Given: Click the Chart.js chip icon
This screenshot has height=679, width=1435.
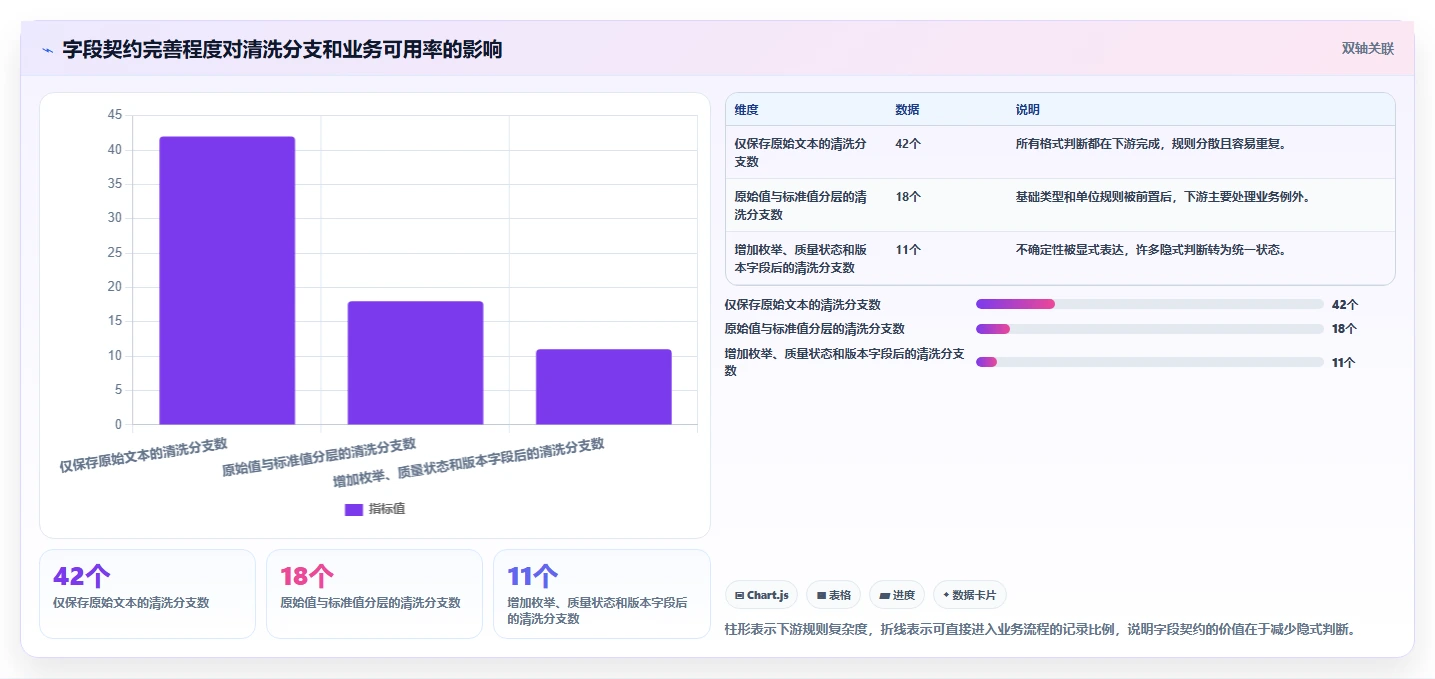Looking at the screenshot, I should click(x=739, y=596).
